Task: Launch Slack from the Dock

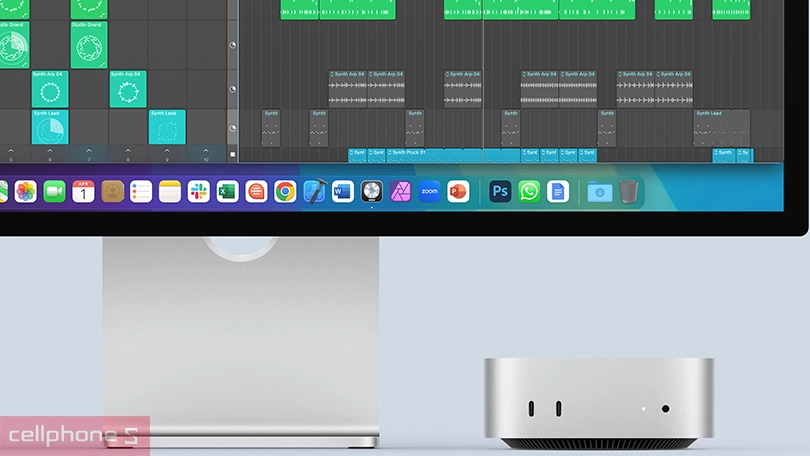Action: (198, 192)
